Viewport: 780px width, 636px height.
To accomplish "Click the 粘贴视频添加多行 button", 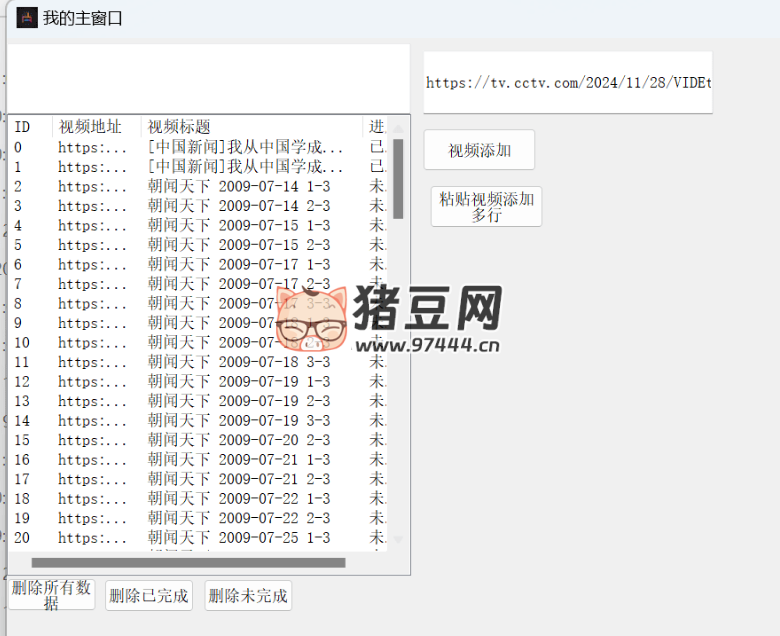I will pos(486,206).
